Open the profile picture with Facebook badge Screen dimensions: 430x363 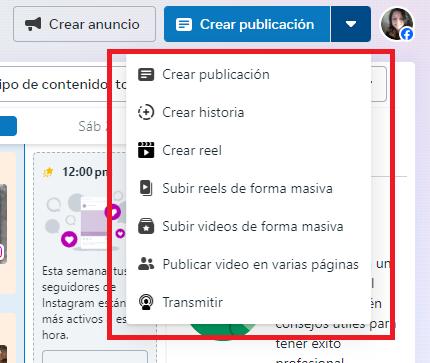(397, 24)
